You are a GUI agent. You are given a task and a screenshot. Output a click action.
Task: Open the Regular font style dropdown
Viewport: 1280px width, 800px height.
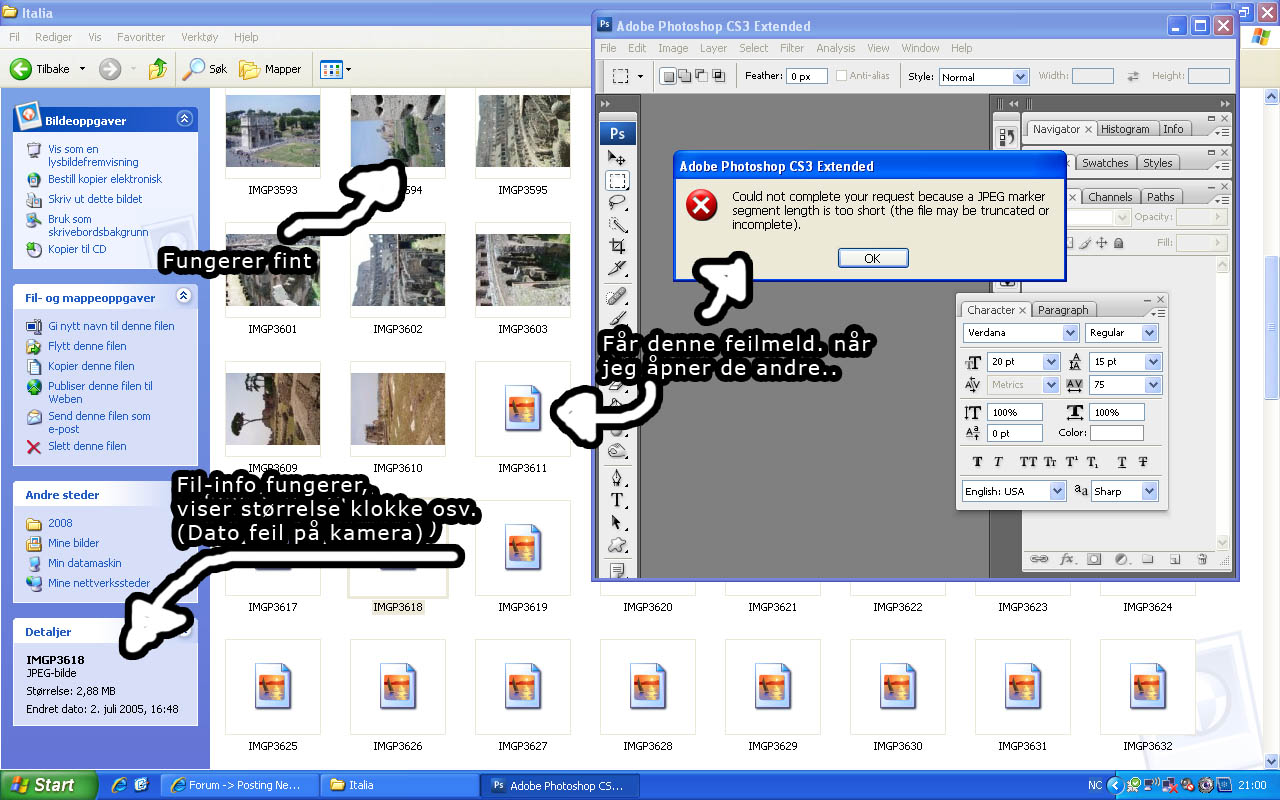[x=1122, y=333]
